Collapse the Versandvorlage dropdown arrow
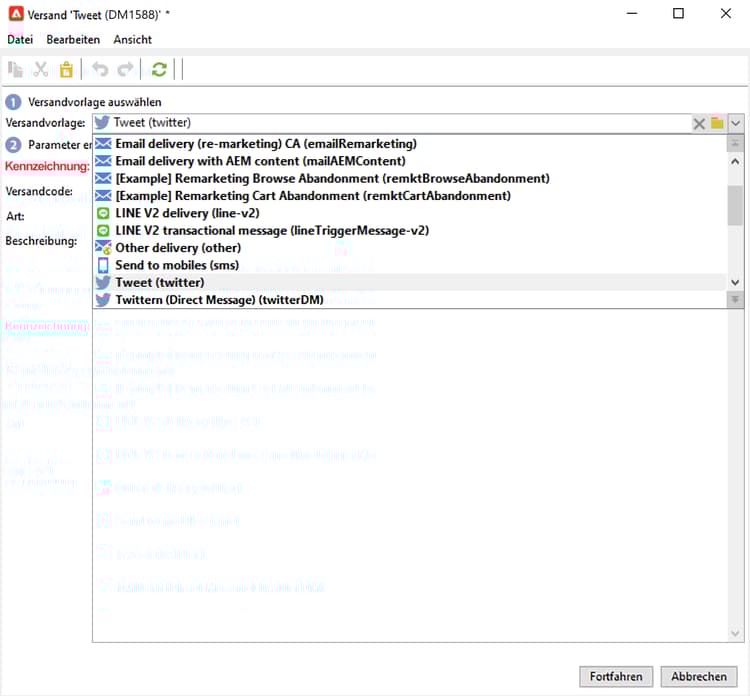The height and width of the screenshot is (696, 750). [x=736, y=123]
